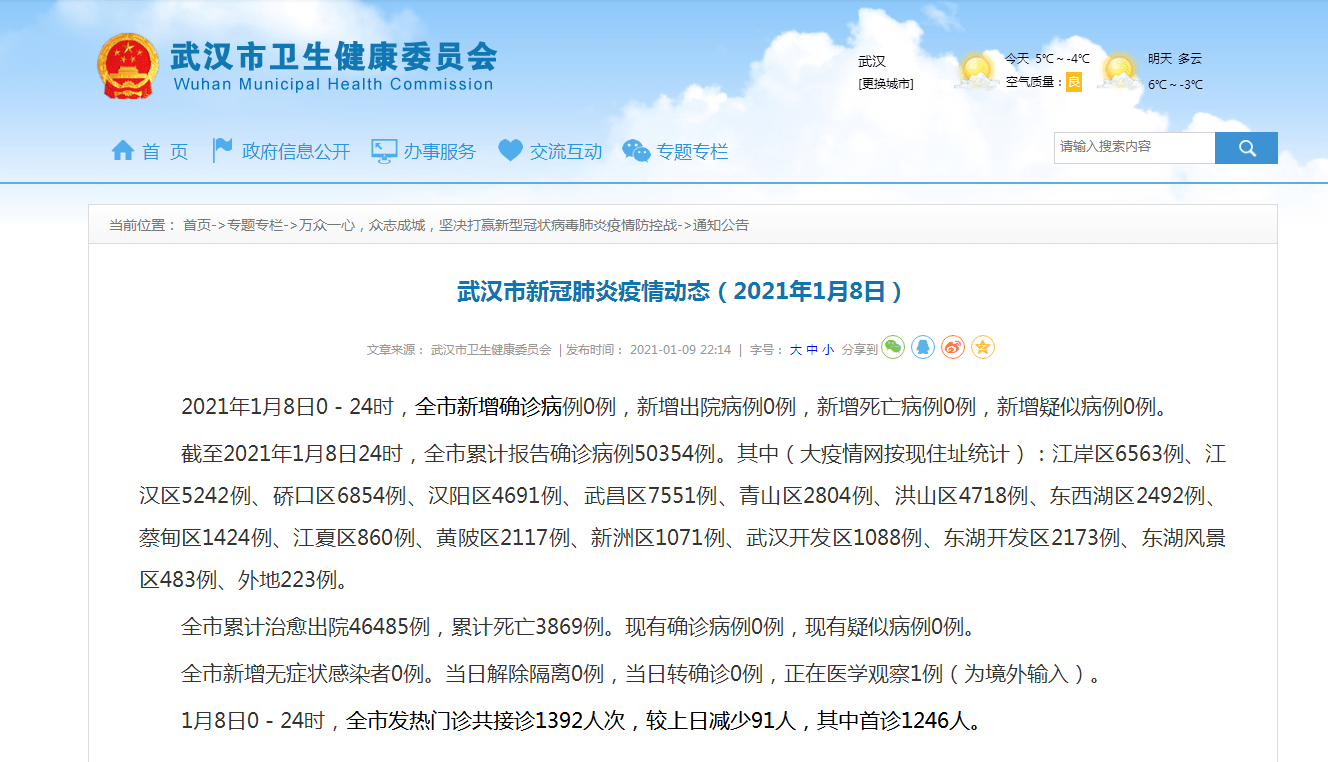Click text 东湖开发区2173例
This screenshot has height=762, width=1328.
pyautogui.click(x=1031, y=538)
